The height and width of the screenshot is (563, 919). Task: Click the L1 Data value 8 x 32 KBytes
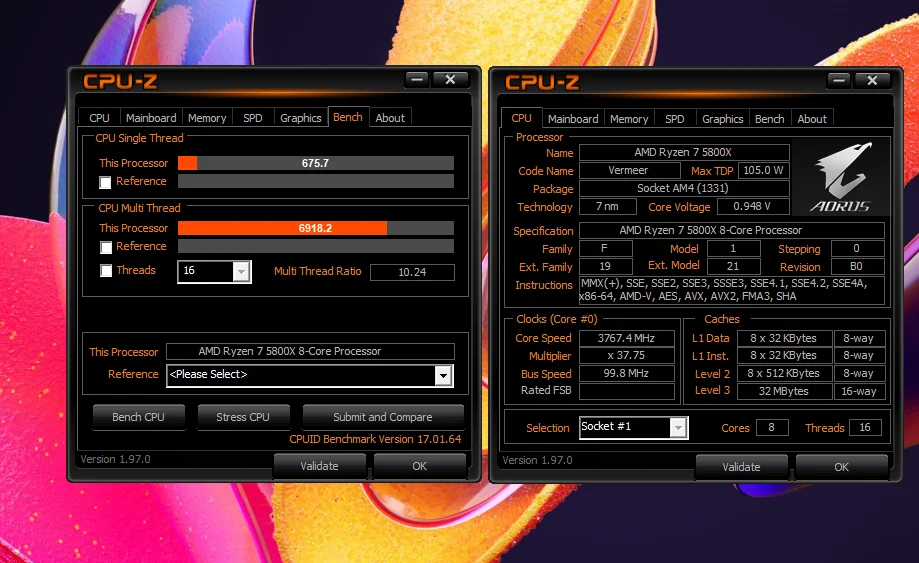pos(784,339)
